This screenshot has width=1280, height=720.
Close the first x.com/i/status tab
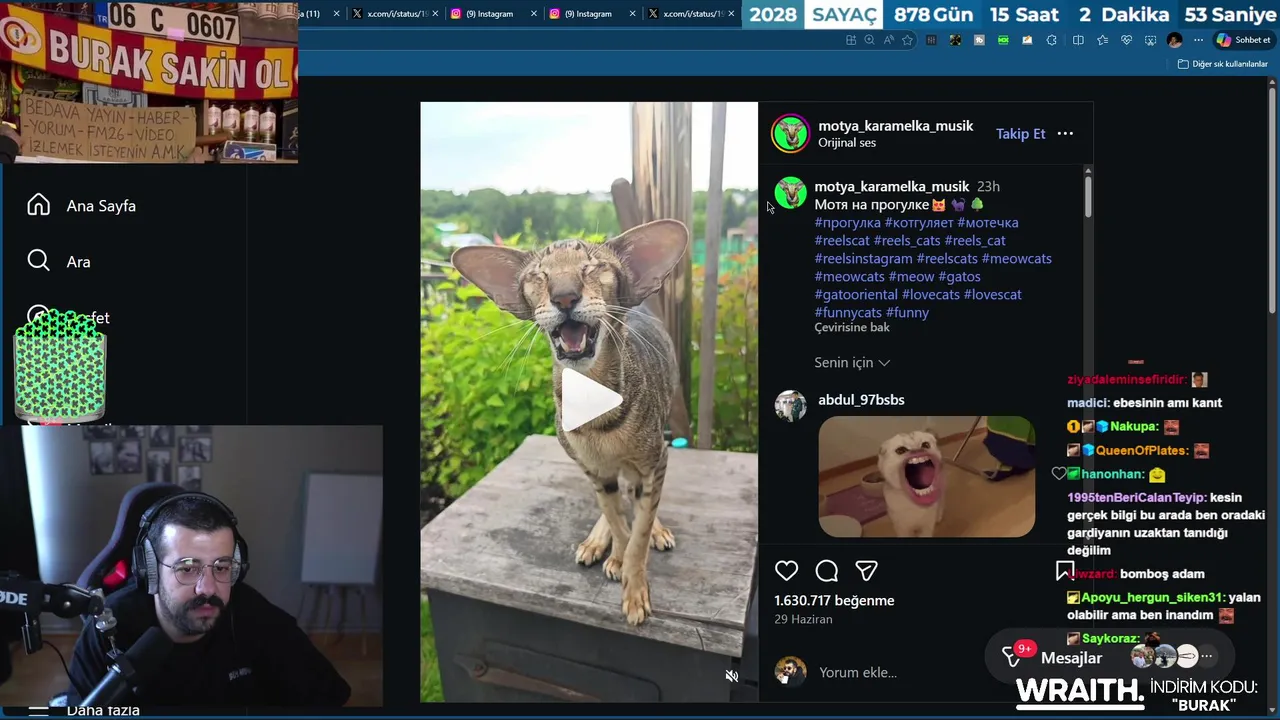(435, 14)
